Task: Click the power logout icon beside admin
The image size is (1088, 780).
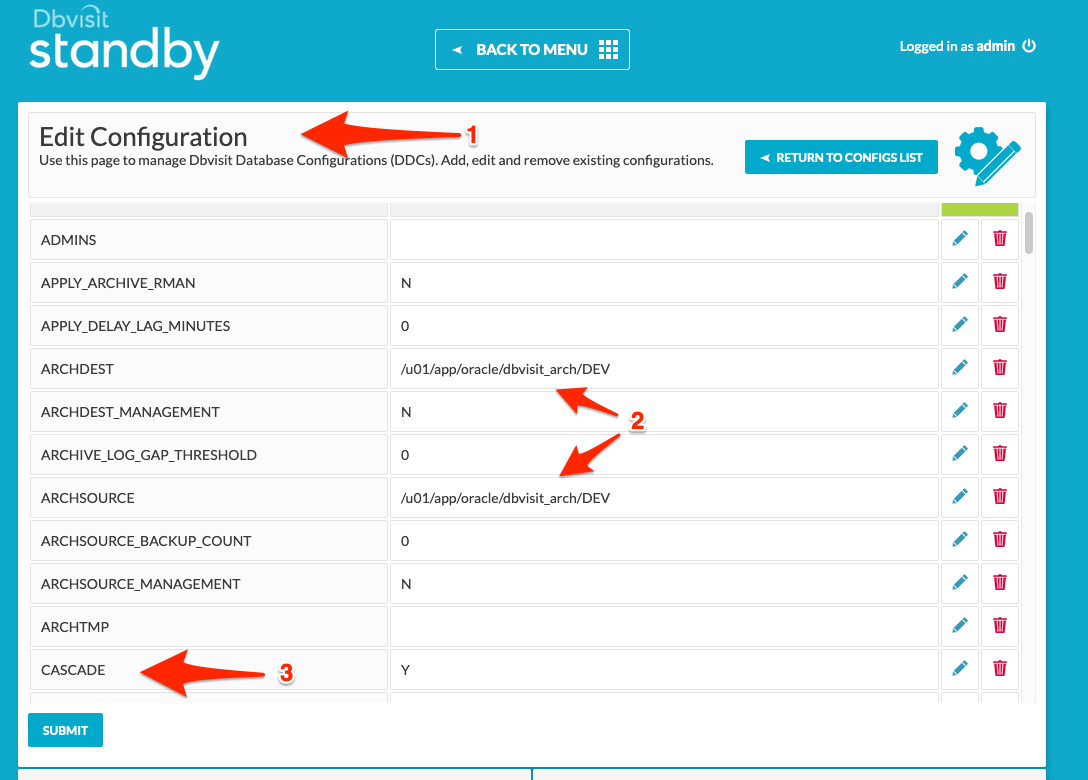Action: (x=1029, y=46)
